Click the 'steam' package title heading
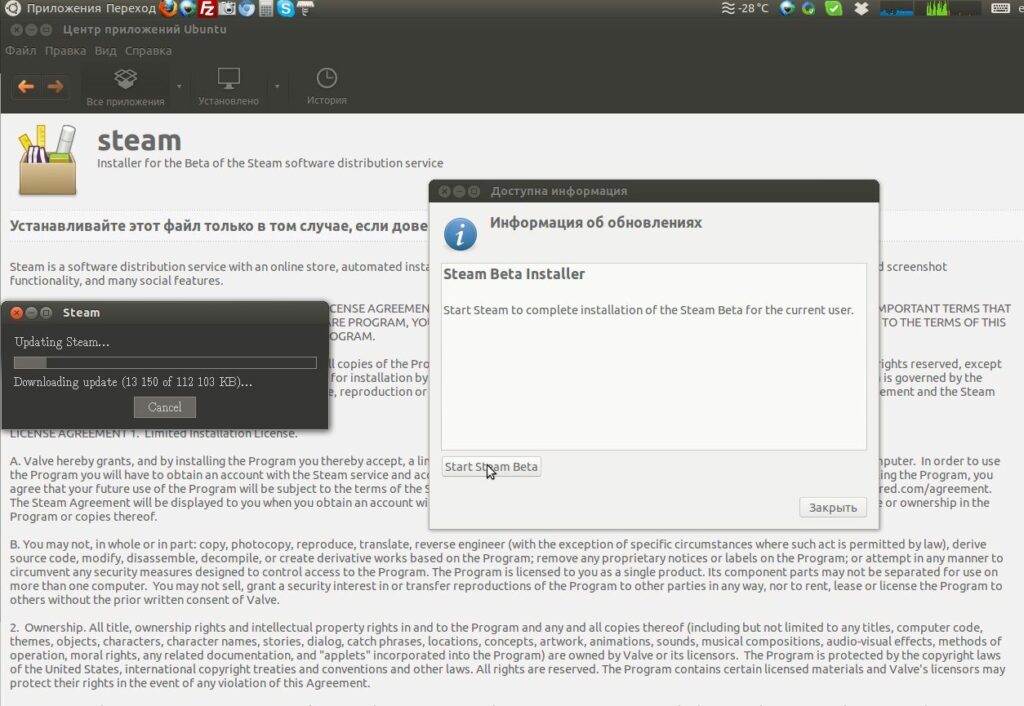This screenshot has height=706, width=1024. [139, 140]
